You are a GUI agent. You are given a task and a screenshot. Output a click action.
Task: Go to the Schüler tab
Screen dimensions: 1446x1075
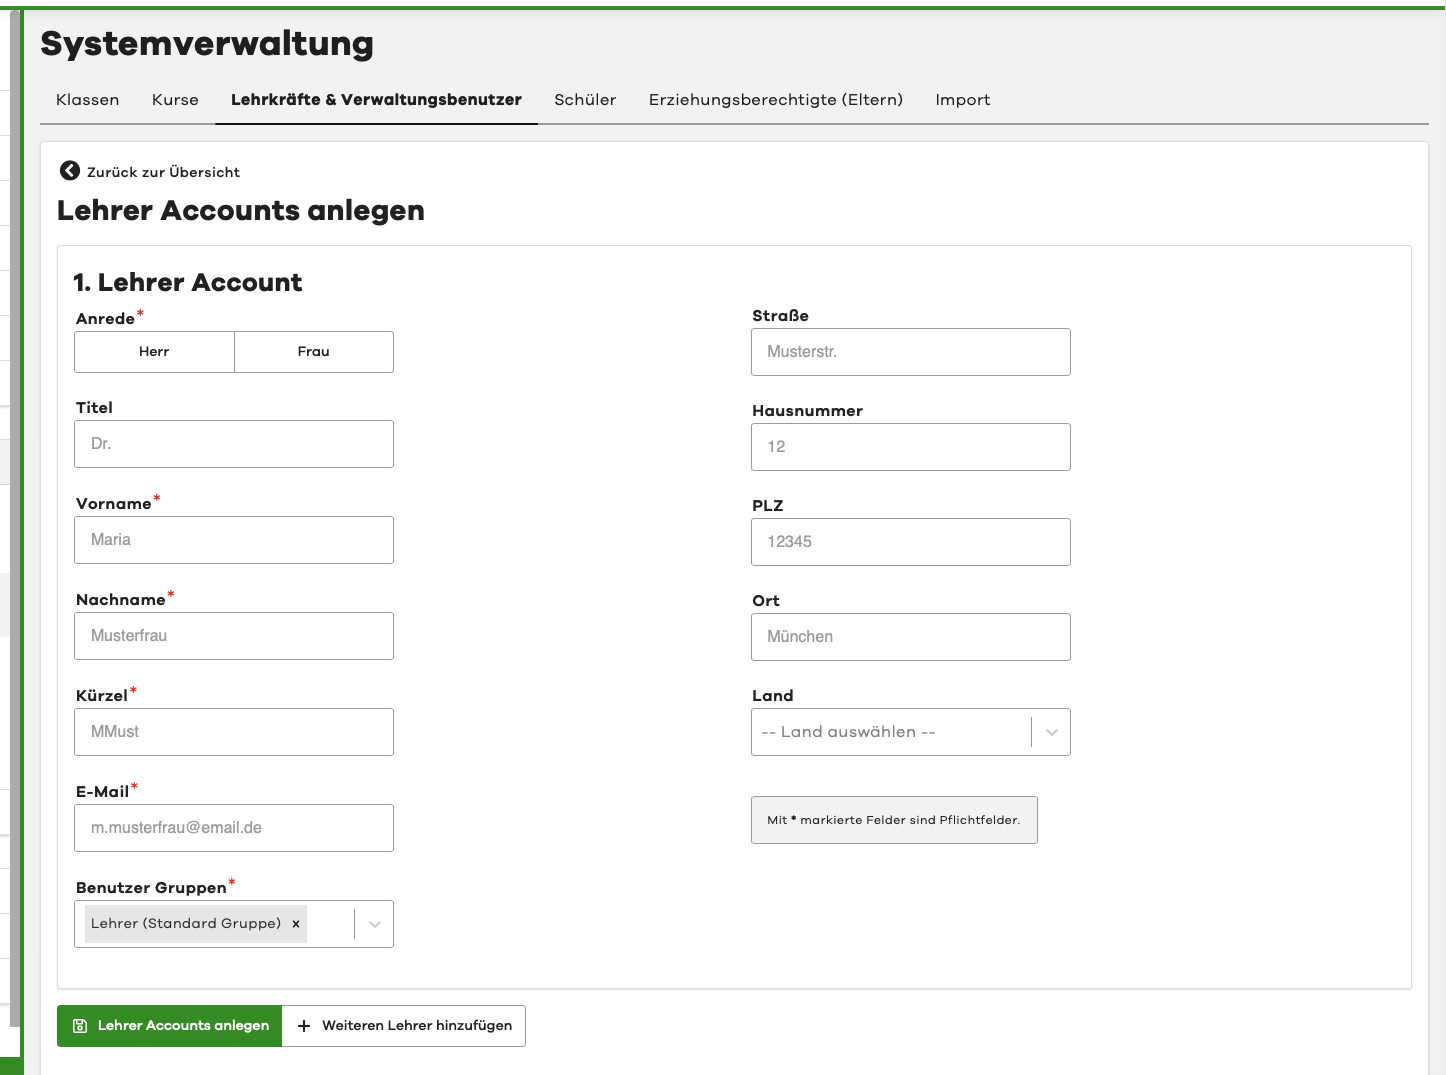[585, 100]
